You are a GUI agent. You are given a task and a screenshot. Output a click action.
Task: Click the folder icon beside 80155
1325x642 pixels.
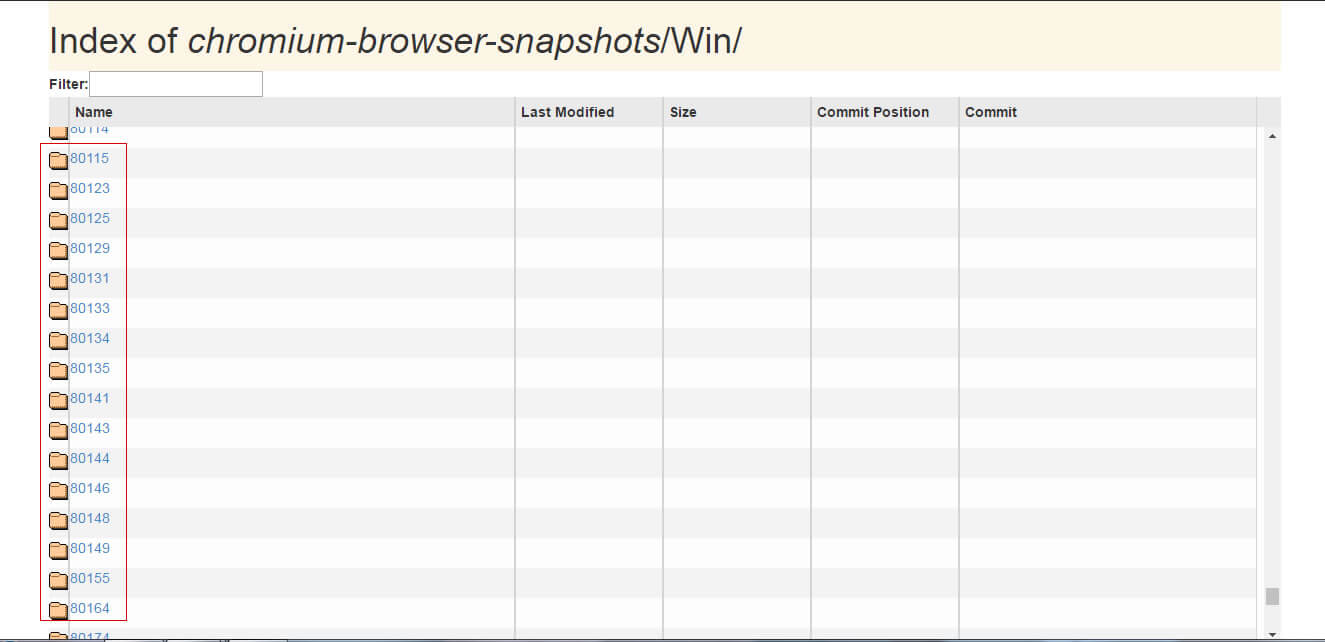point(59,580)
